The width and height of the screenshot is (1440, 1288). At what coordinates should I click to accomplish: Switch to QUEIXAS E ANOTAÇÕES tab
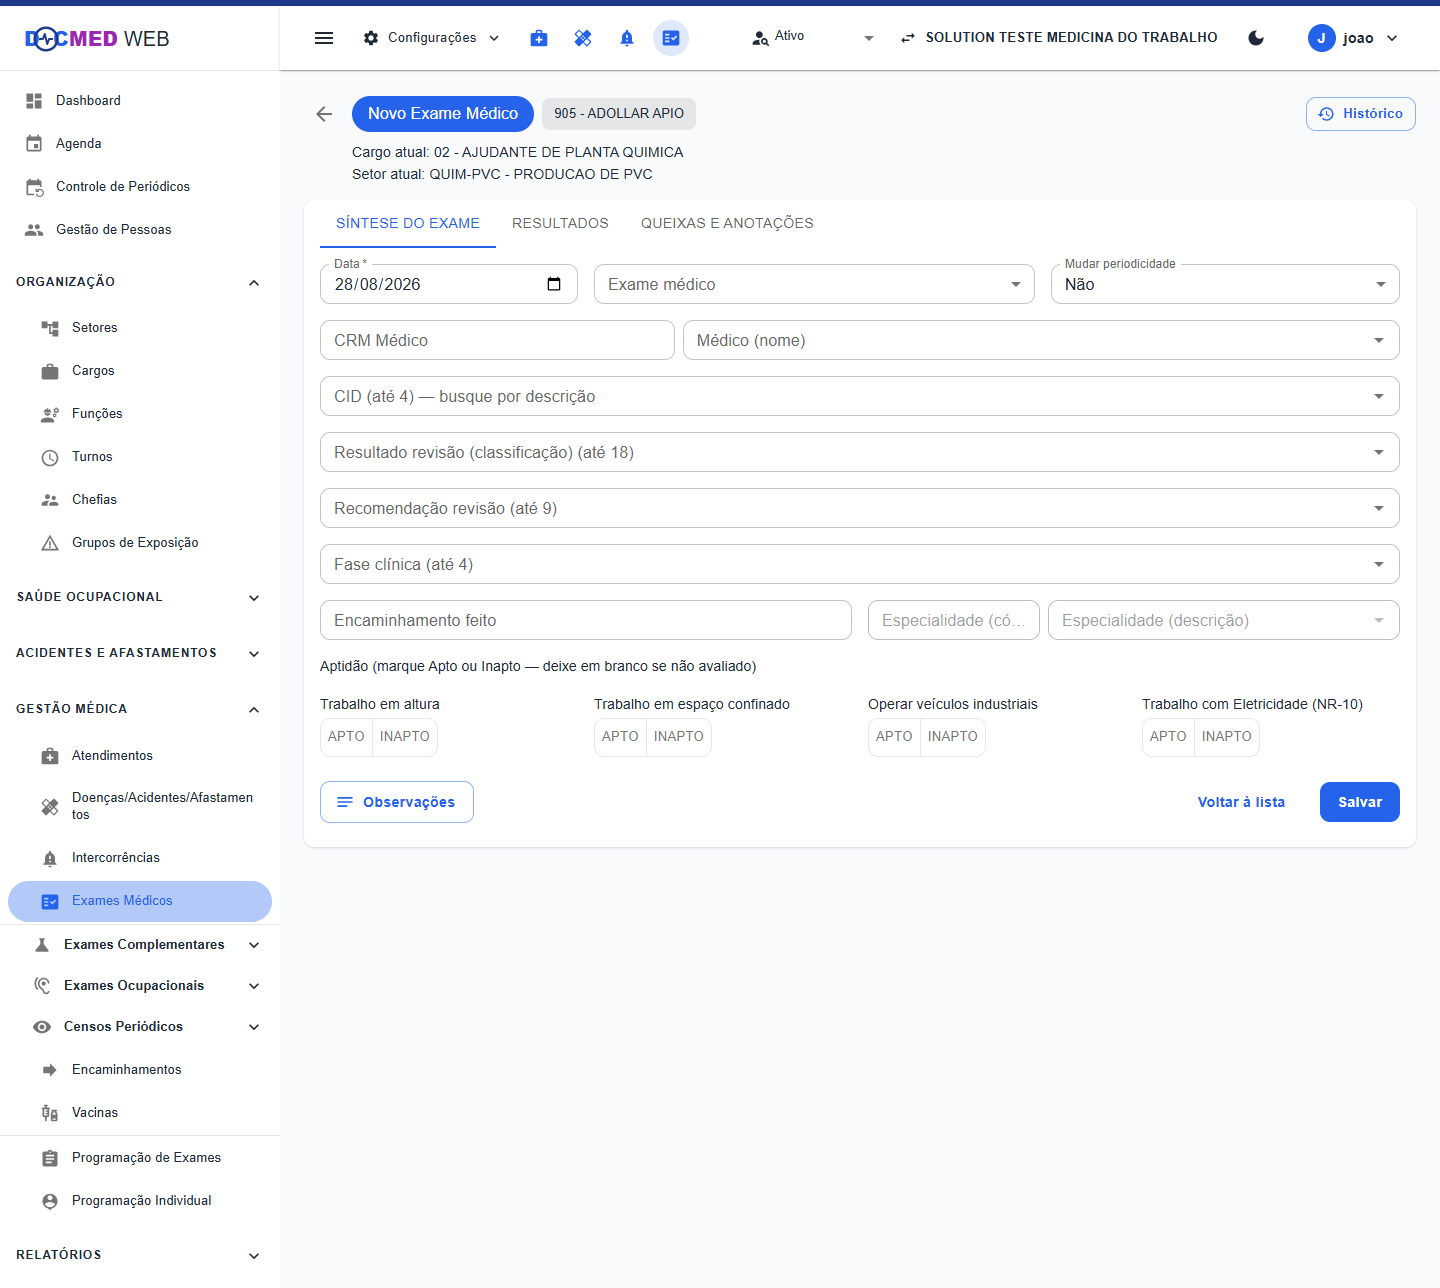pyautogui.click(x=727, y=224)
